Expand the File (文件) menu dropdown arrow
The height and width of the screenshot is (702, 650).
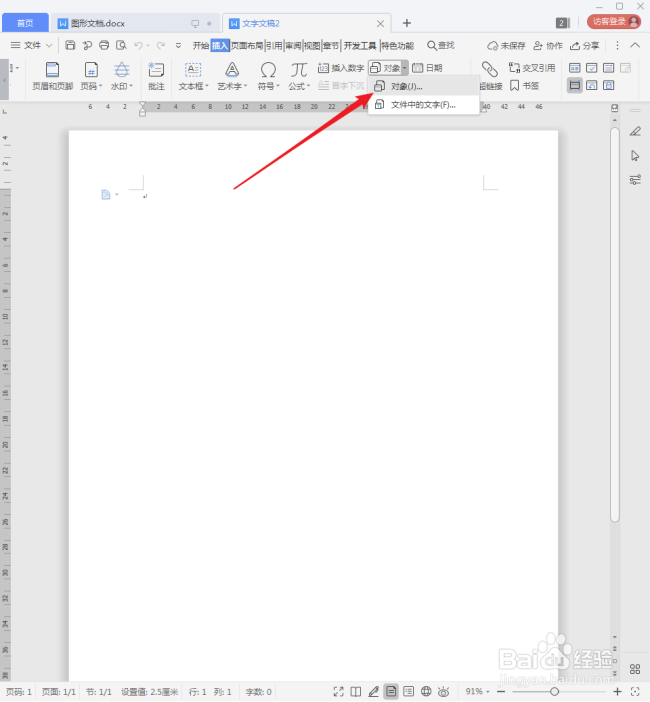(x=49, y=45)
